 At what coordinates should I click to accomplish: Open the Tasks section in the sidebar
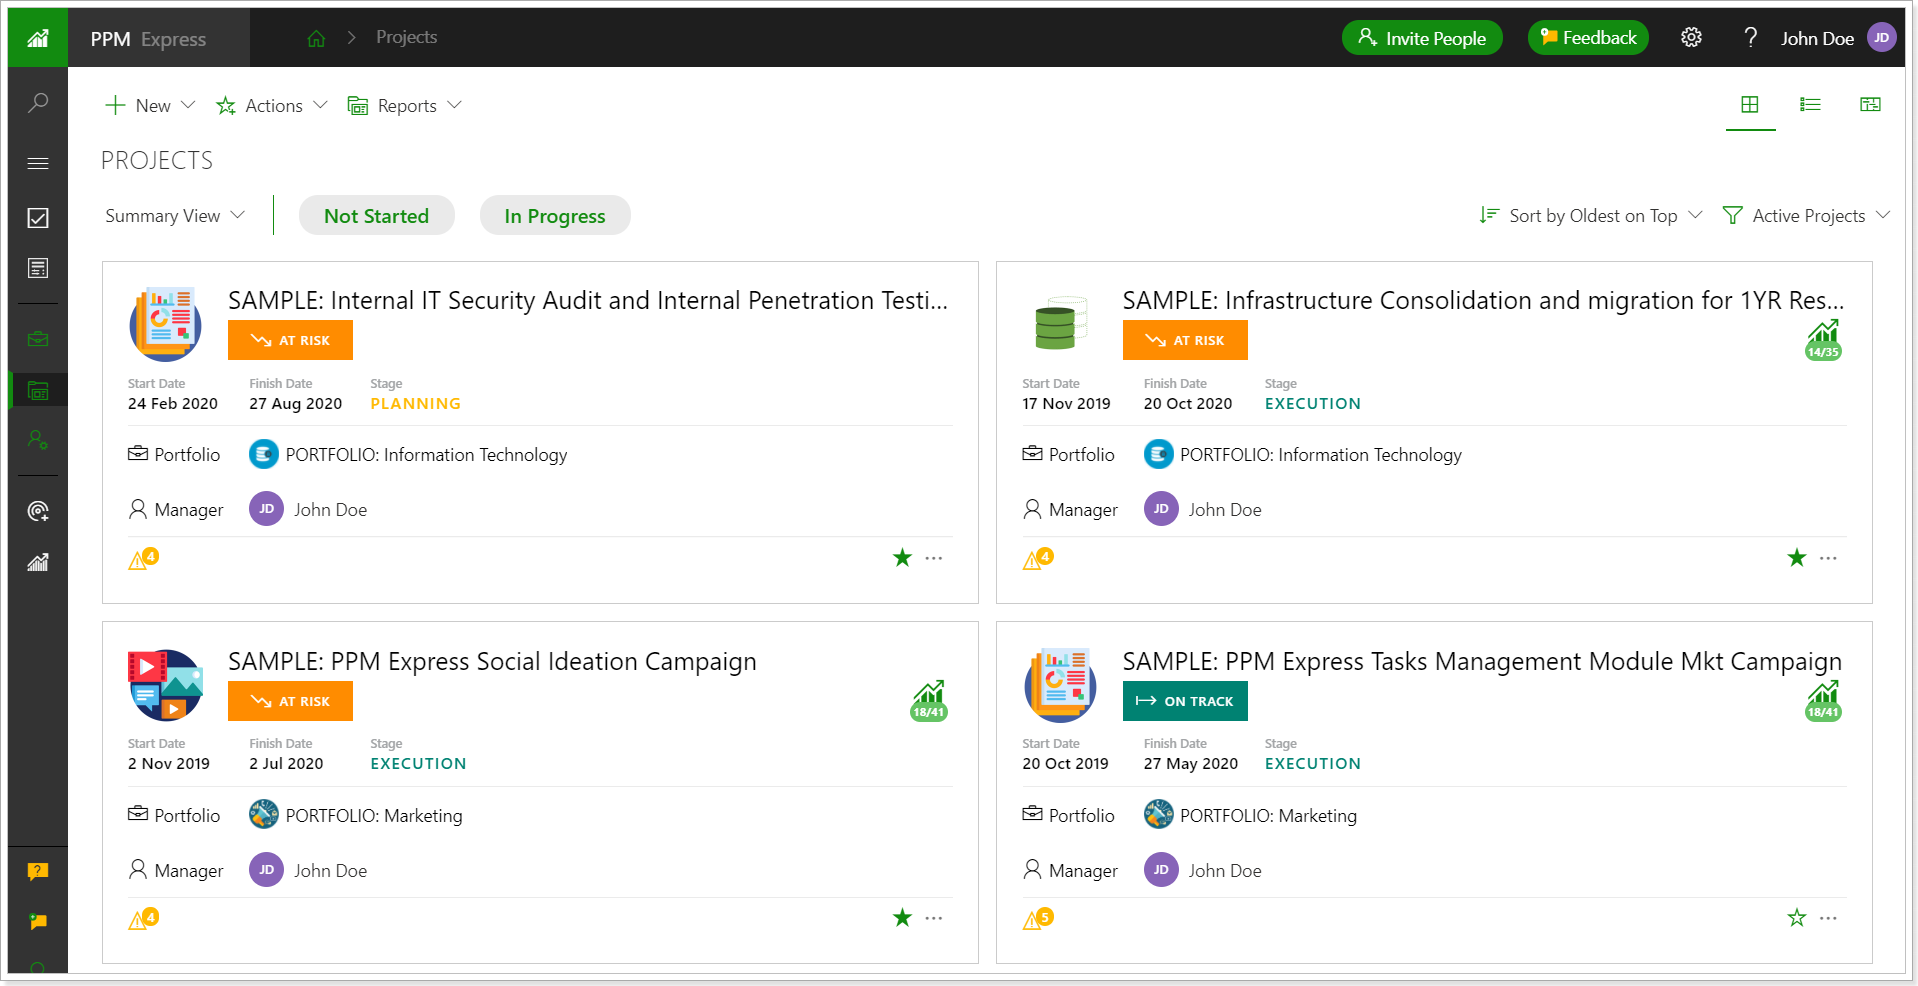(37, 218)
